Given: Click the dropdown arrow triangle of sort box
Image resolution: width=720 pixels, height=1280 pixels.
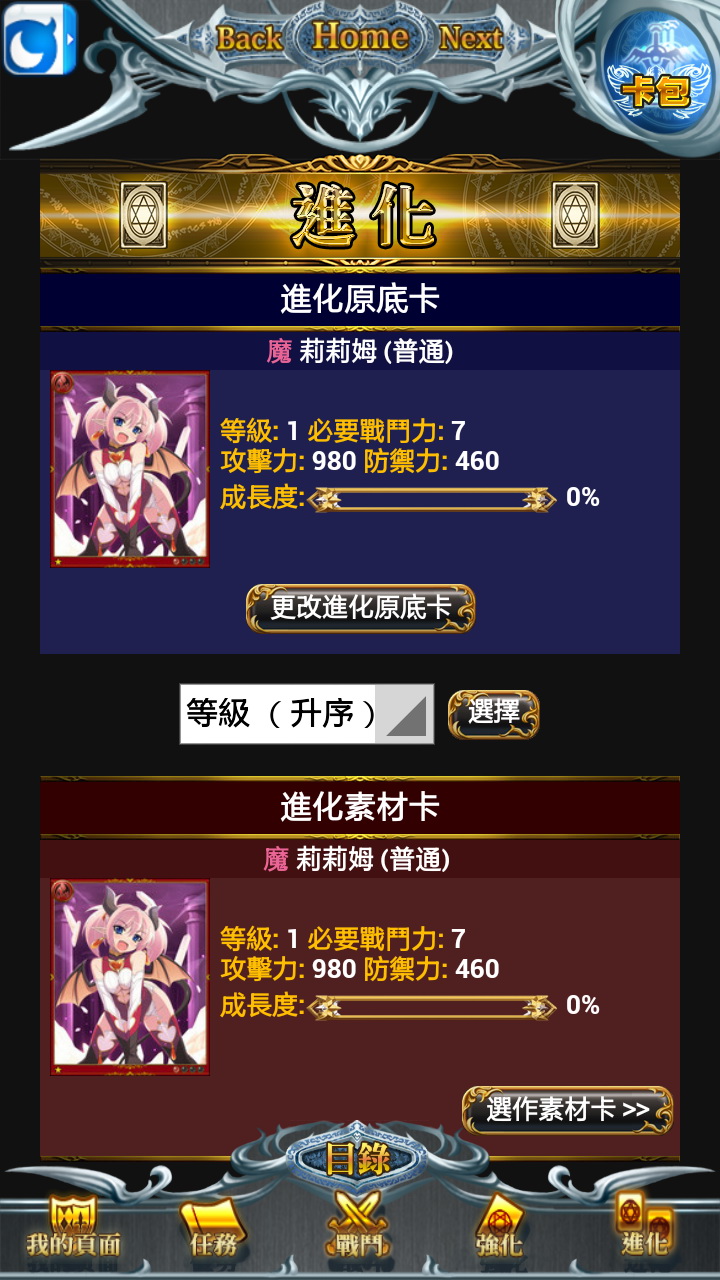Looking at the screenshot, I should [405, 714].
